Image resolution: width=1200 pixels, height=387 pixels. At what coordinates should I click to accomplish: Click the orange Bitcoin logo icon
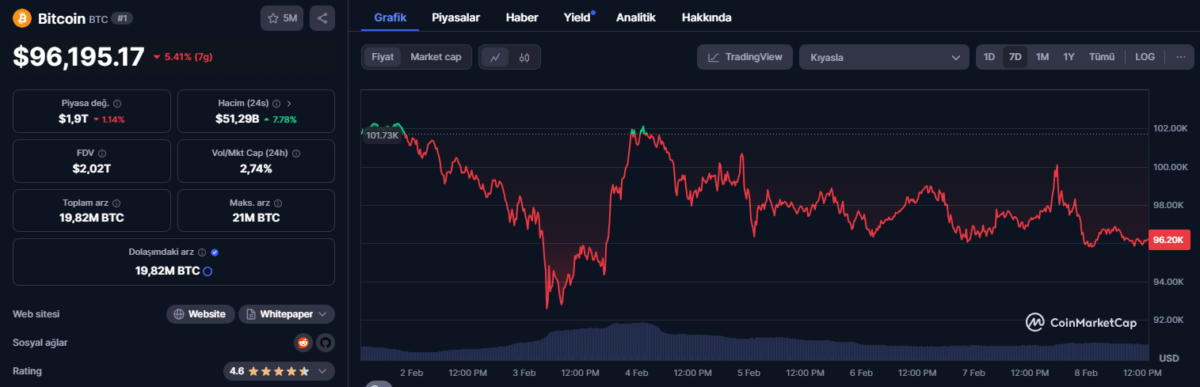tap(21, 18)
